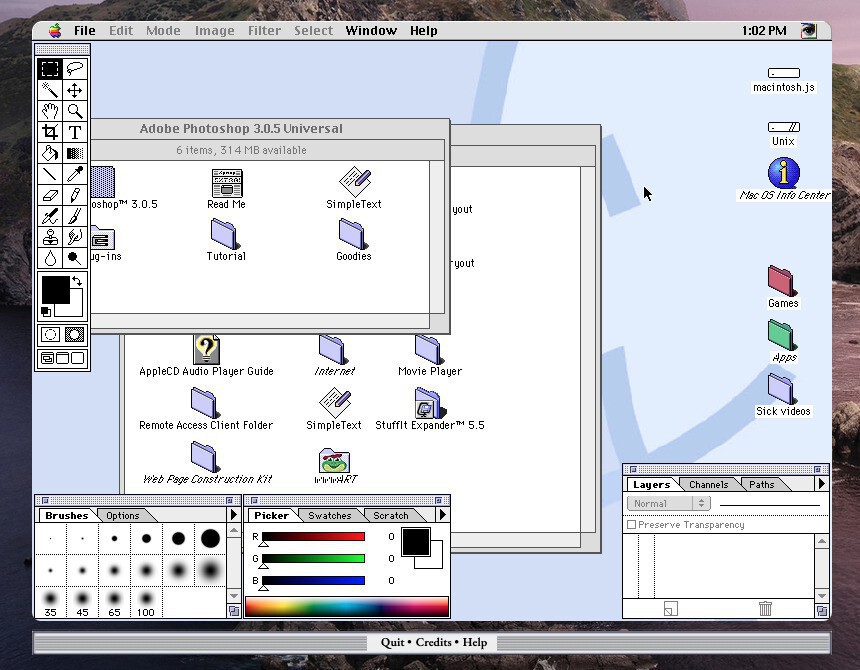
Task: Switch to the Channels tab
Action: [708, 485]
